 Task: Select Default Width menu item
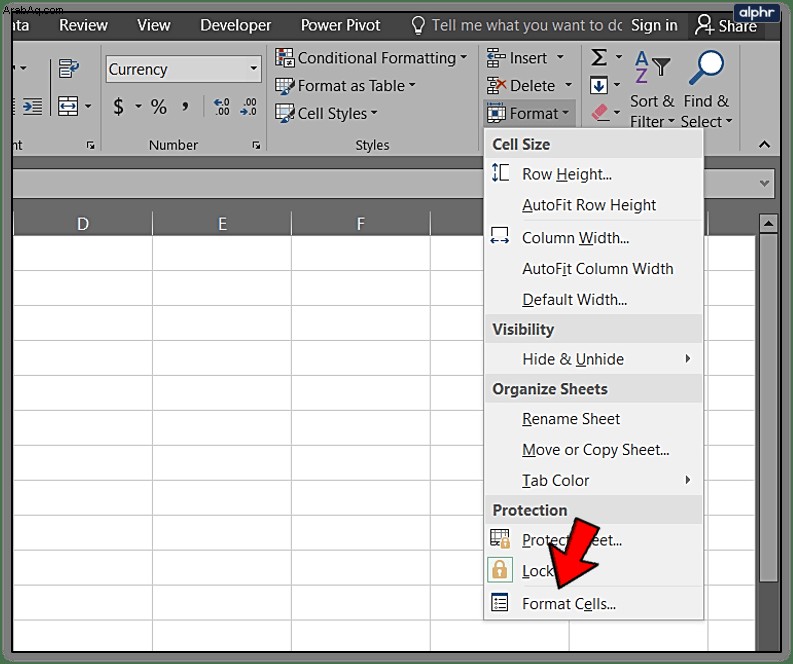[x=594, y=299]
